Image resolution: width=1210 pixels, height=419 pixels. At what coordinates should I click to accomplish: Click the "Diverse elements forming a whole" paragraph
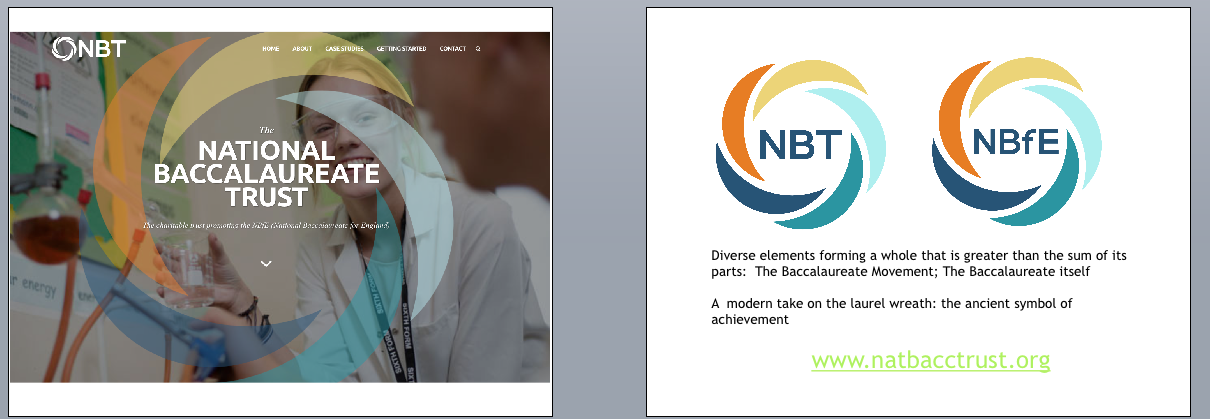tap(918, 263)
